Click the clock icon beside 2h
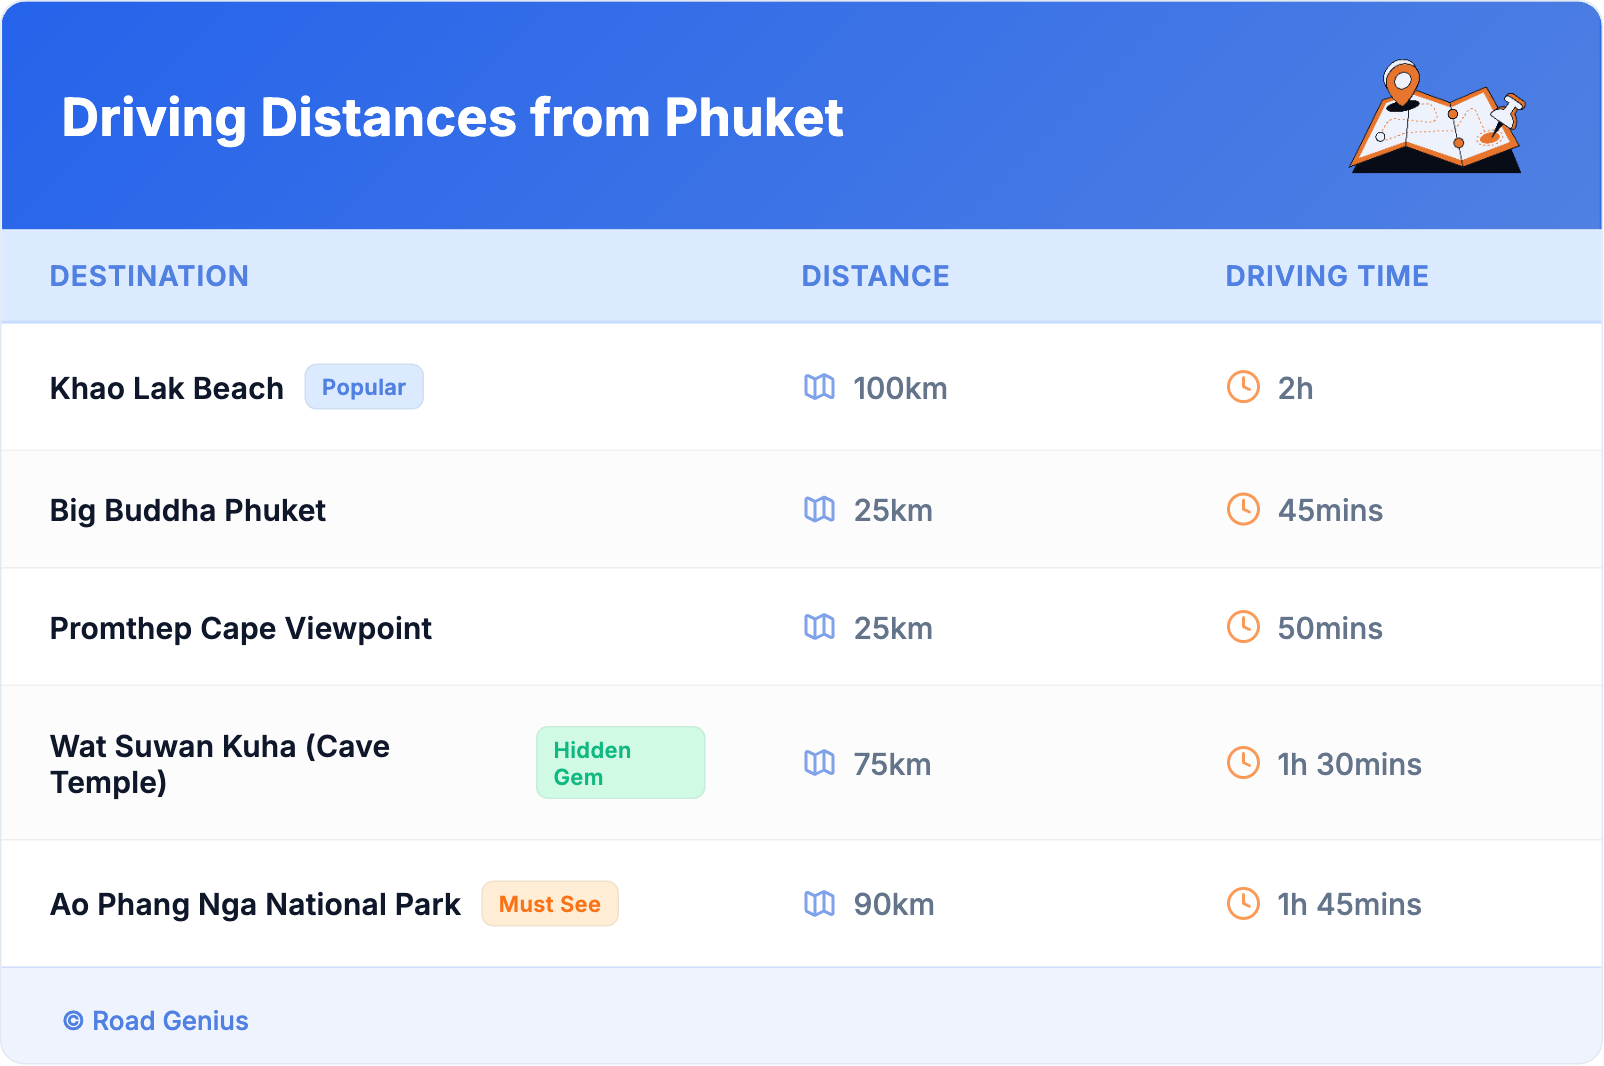 [x=1243, y=387]
